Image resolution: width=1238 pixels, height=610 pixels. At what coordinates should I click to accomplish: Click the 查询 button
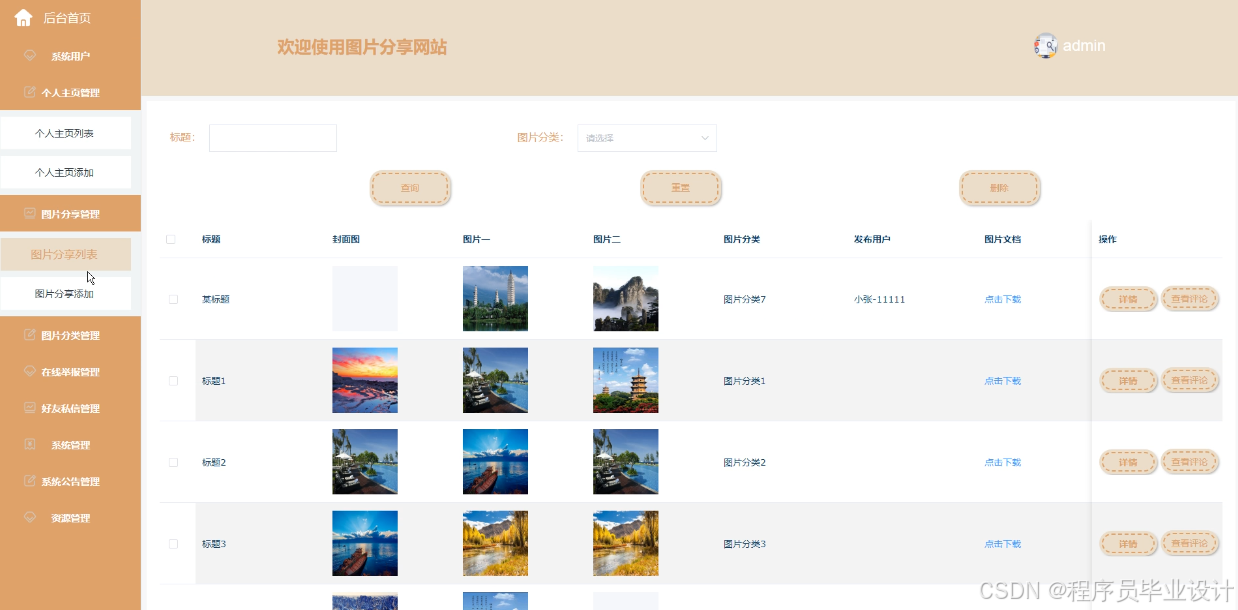pos(410,188)
